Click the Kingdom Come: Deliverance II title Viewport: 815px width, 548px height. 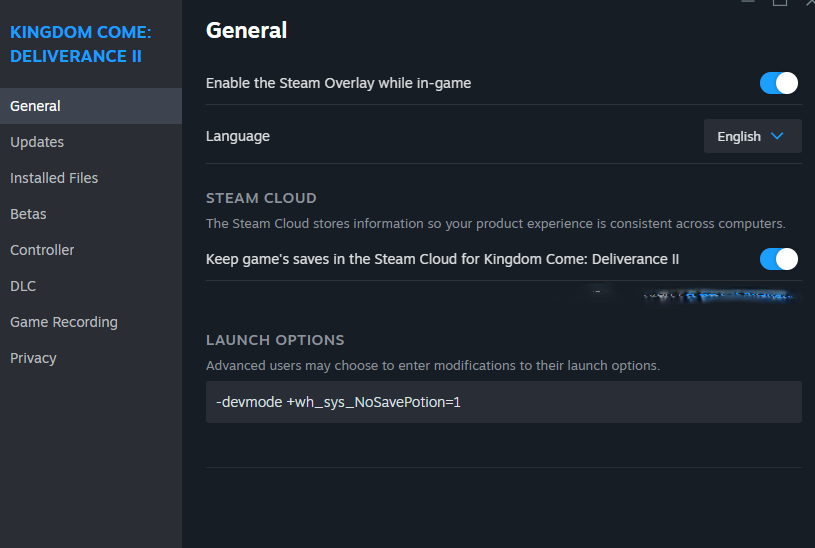pos(80,44)
